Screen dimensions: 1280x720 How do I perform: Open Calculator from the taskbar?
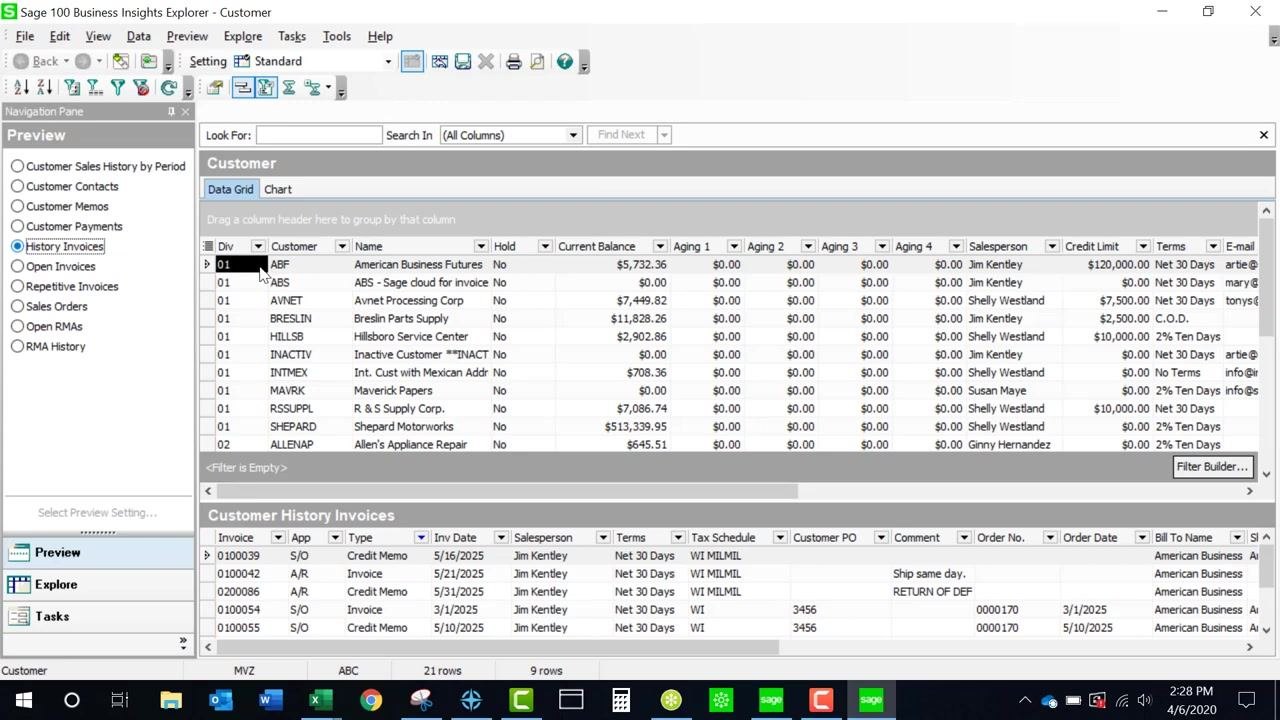tap(621, 700)
